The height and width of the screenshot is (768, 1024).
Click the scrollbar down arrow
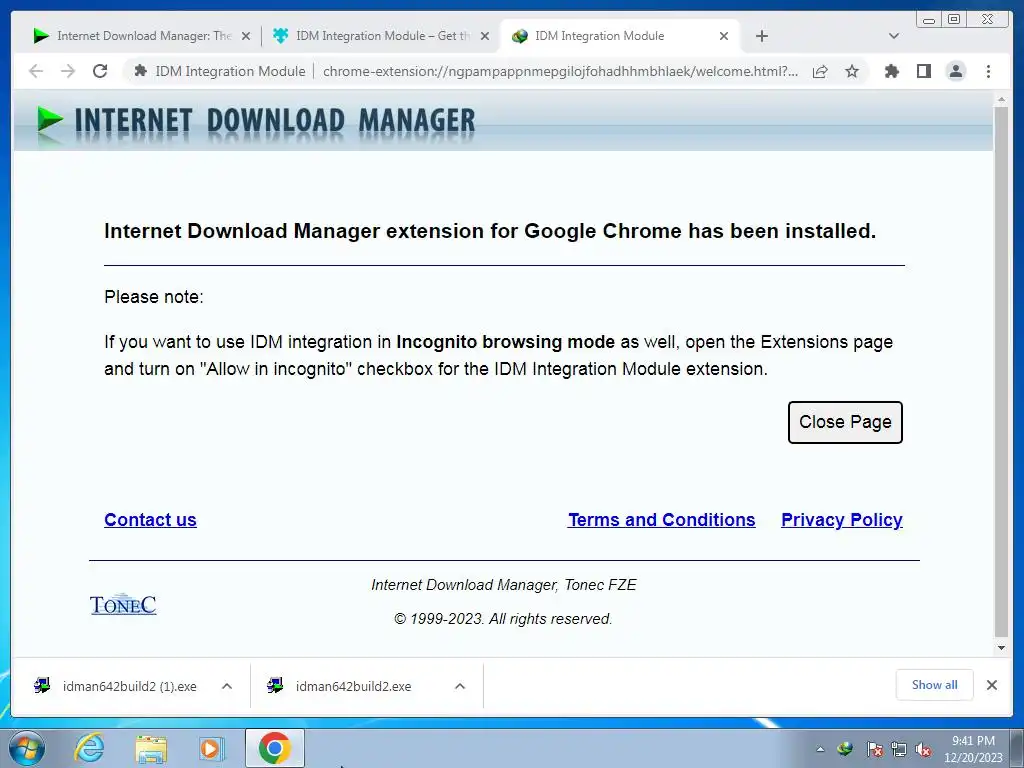click(1001, 648)
